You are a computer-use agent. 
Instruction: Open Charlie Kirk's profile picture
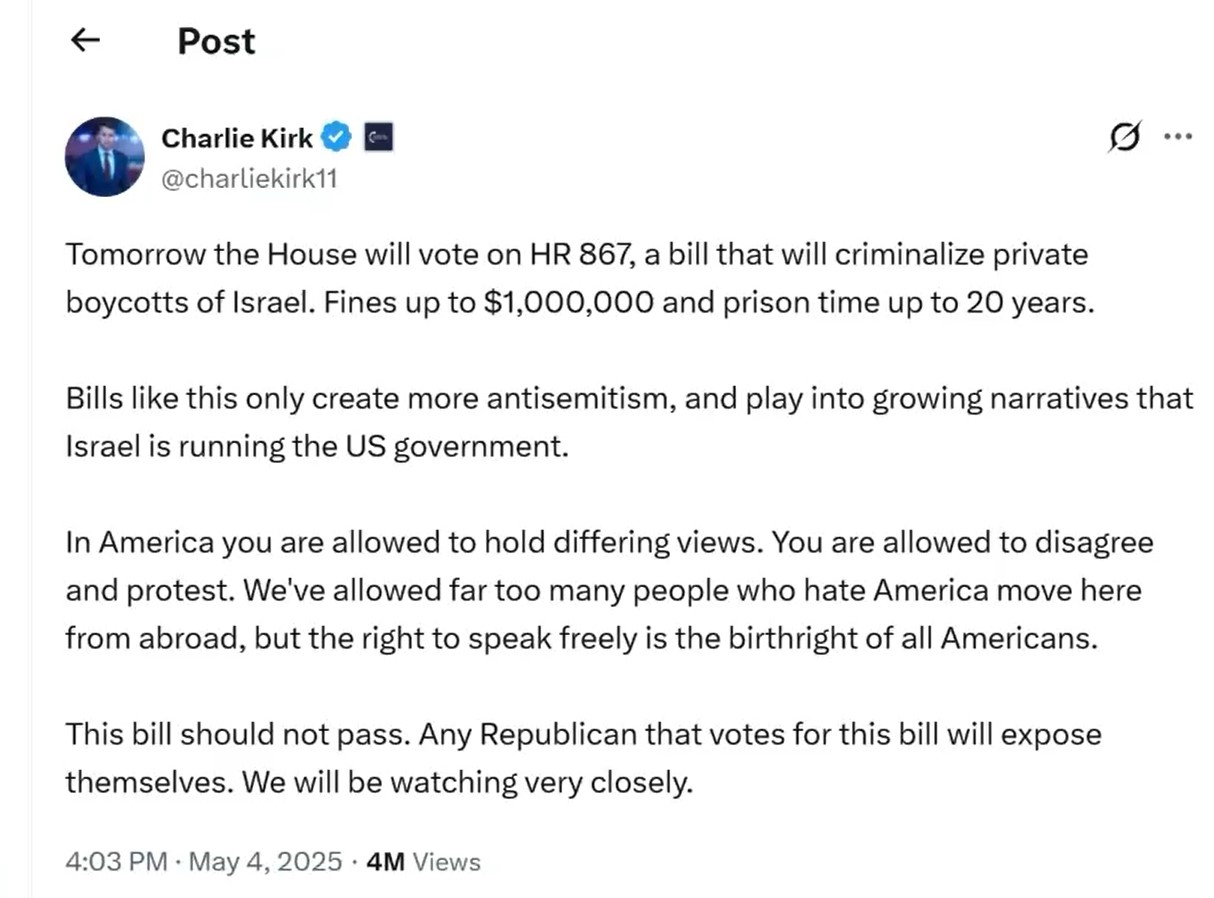pyautogui.click(x=105, y=157)
